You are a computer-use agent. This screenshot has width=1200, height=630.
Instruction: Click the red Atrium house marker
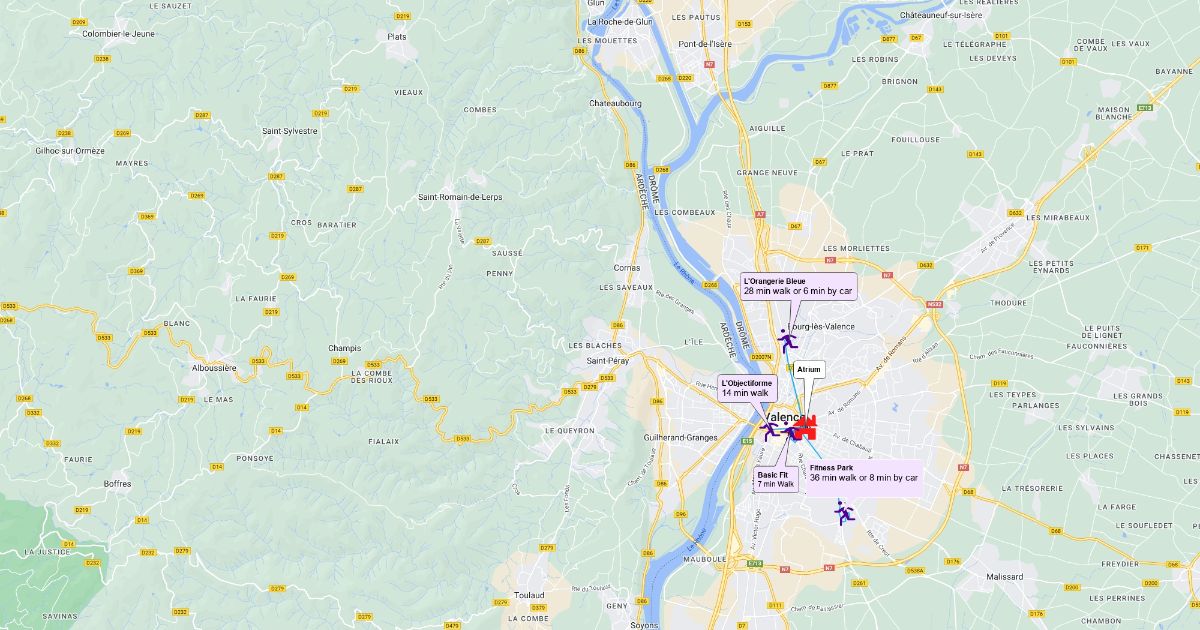807,428
